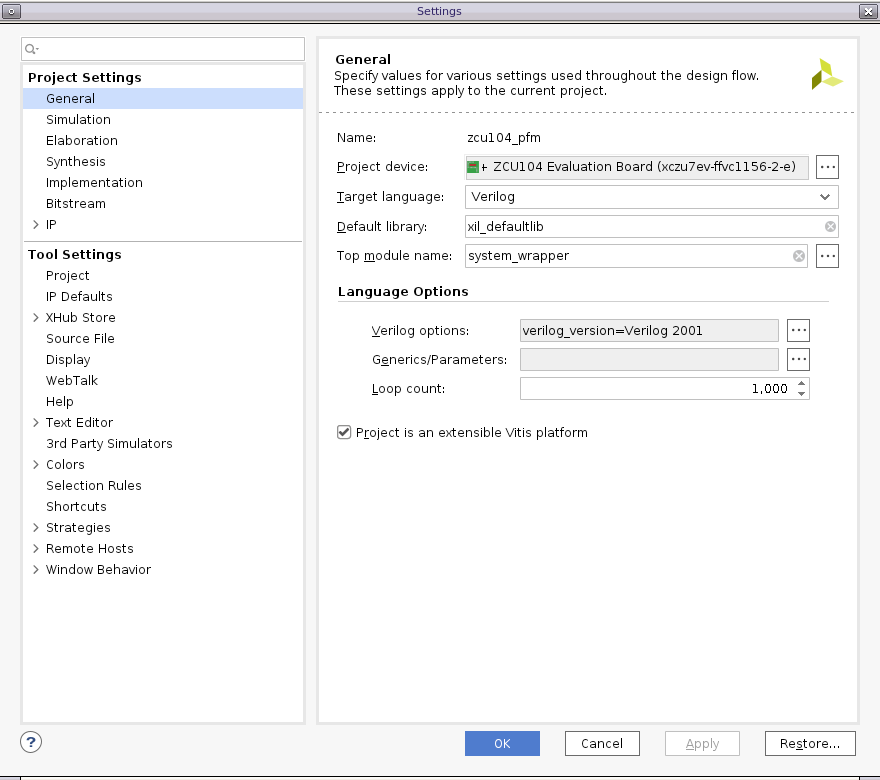The width and height of the screenshot is (880, 780).
Task: Select Bitstream settings category
Action: point(75,204)
